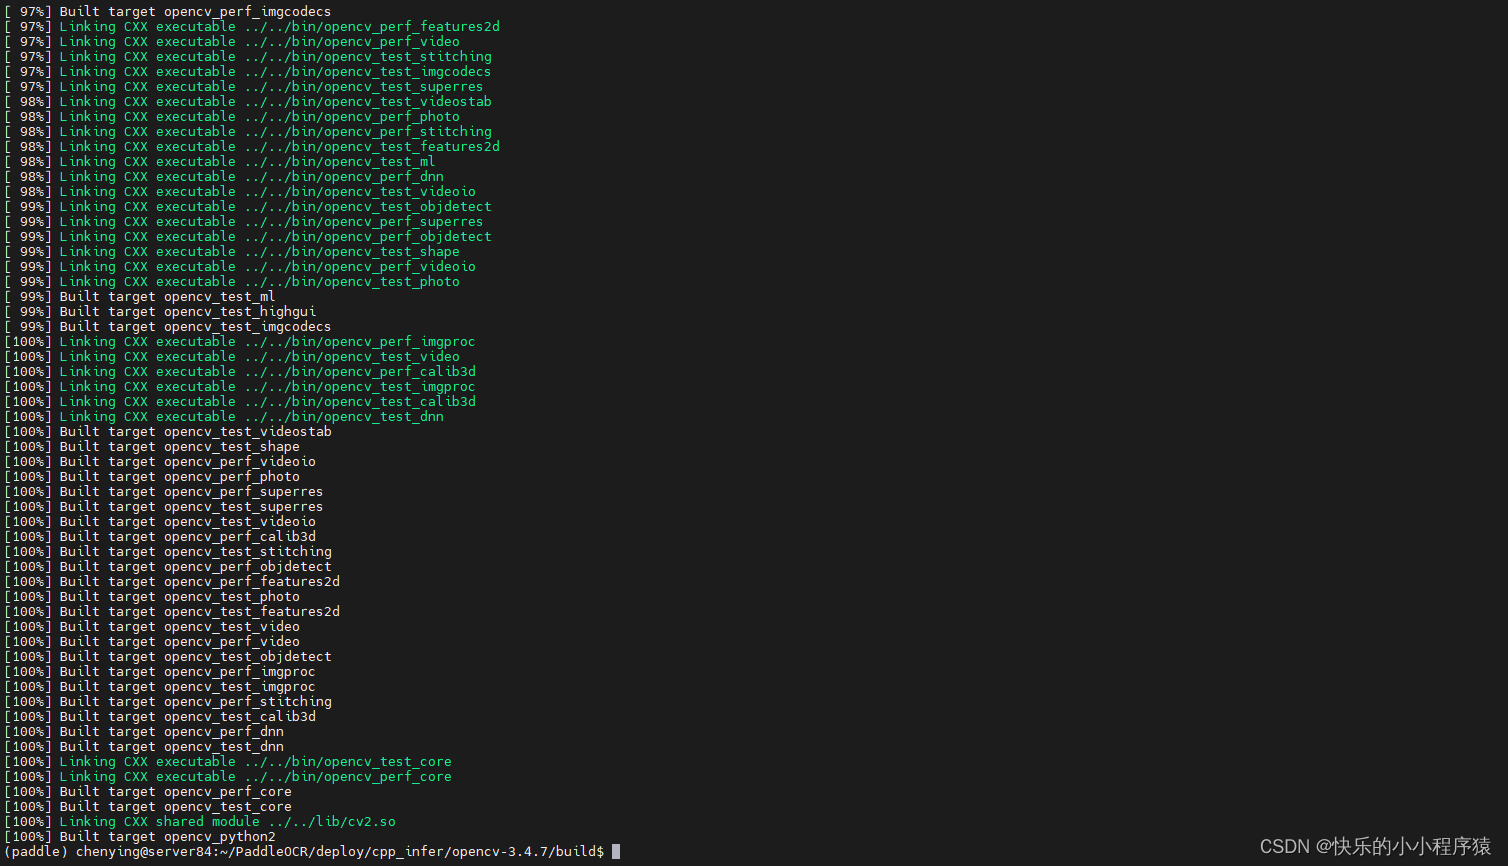Click the 'Linking CXX shared module cv2.so' line
The width and height of the screenshot is (1508, 866).
tap(200, 822)
